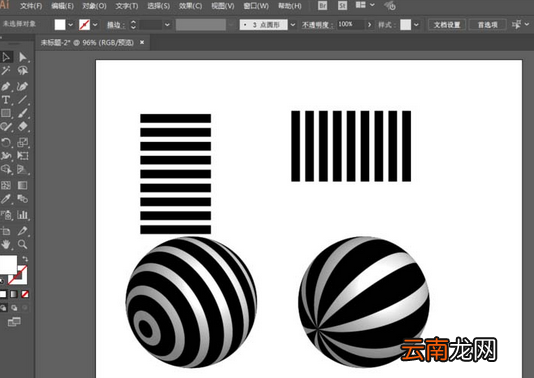Open brush definition '3 点圆形' dropdown
534x378 pixels.
pos(293,25)
